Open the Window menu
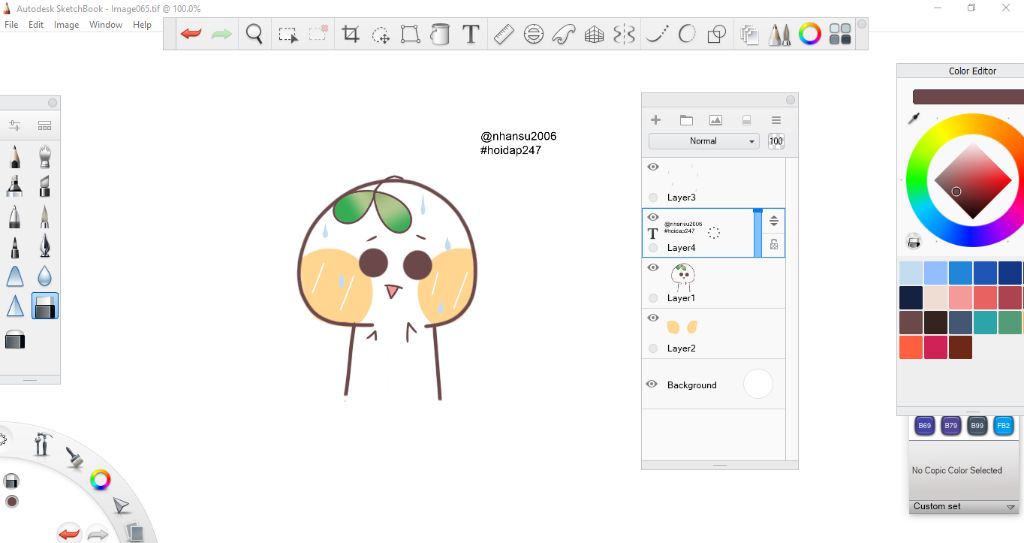Viewport: 1024px width, 543px height. click(105, 25)
